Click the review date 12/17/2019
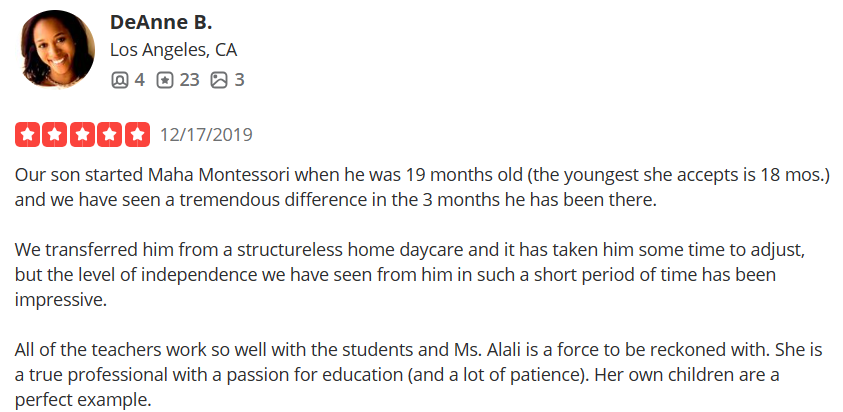Screen dimensions: 843x412 pos(206,134)
